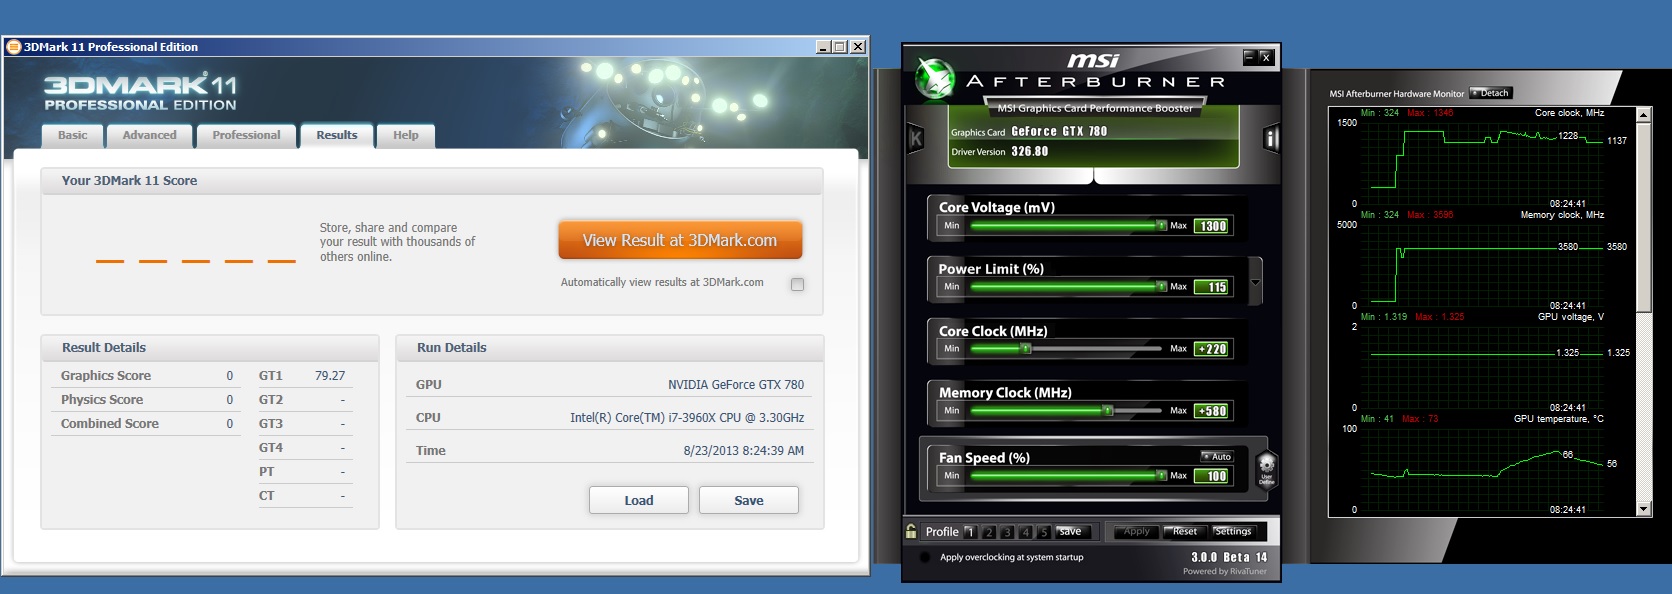Screen dimensions: 1672x594
Task: Detach the Hardware Monitor panel
Action: pos(1491,93)
